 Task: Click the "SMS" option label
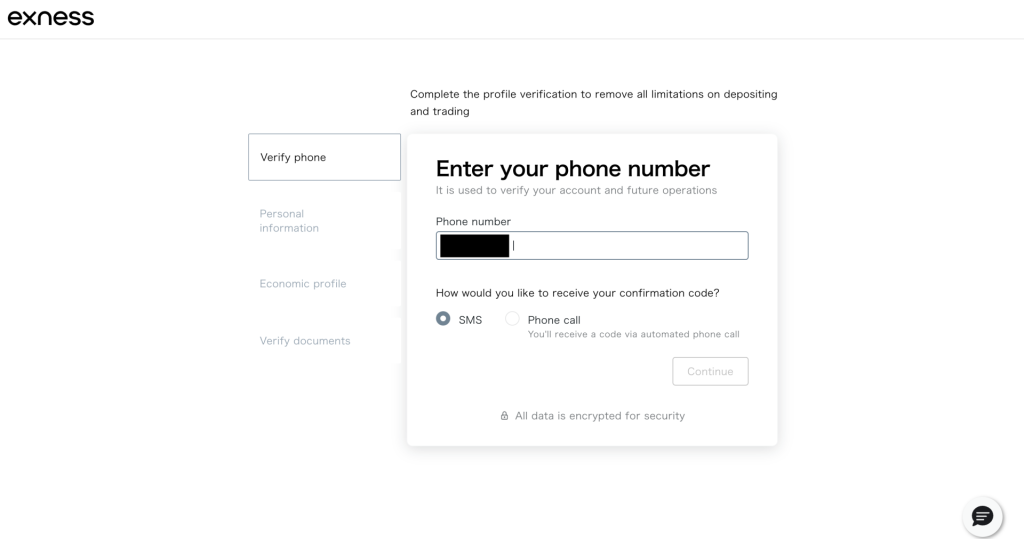pyautogui.click(x=470, y=320)
